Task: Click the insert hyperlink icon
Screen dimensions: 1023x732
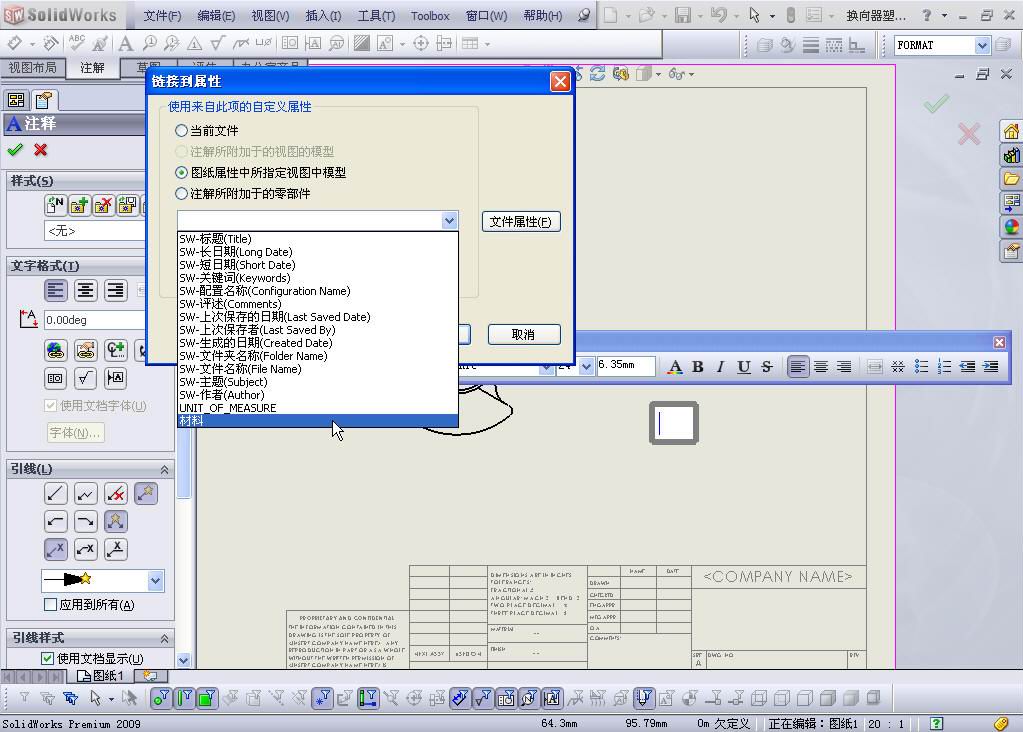Action: click(55, 350)
